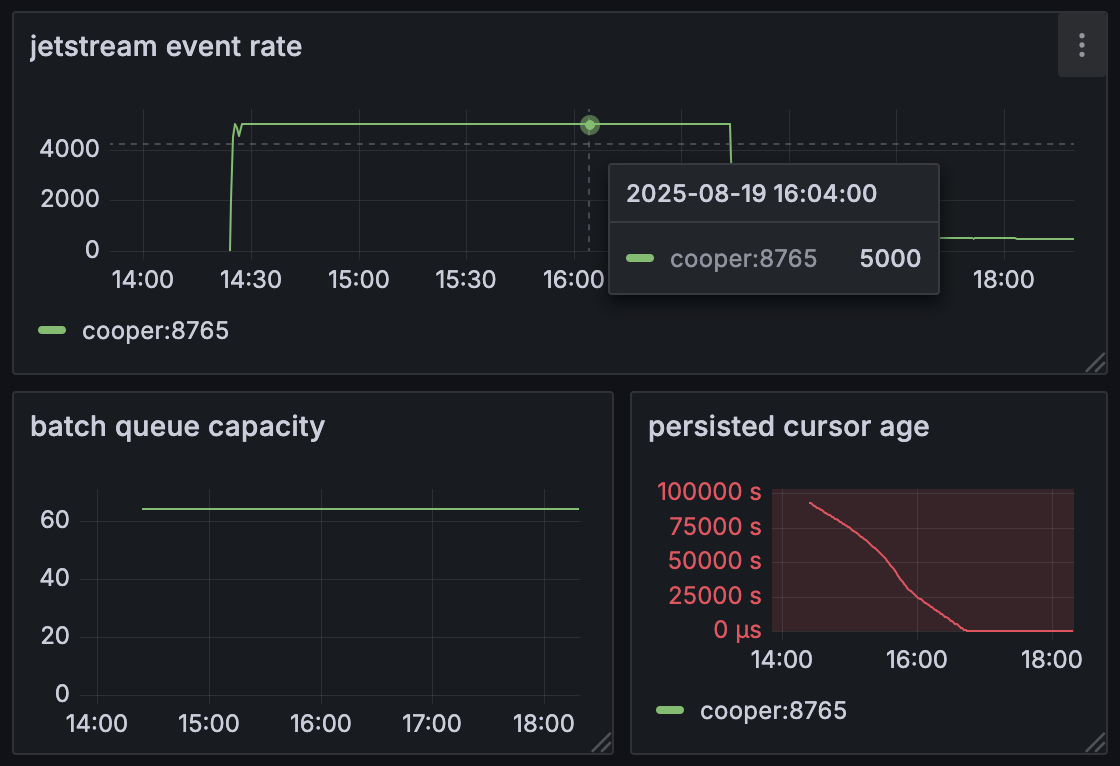Image resolution: width=1120 pixels, height=766 pixels.
Task: Open persisted cursor age title dropdown
Action: coord(788,427)
